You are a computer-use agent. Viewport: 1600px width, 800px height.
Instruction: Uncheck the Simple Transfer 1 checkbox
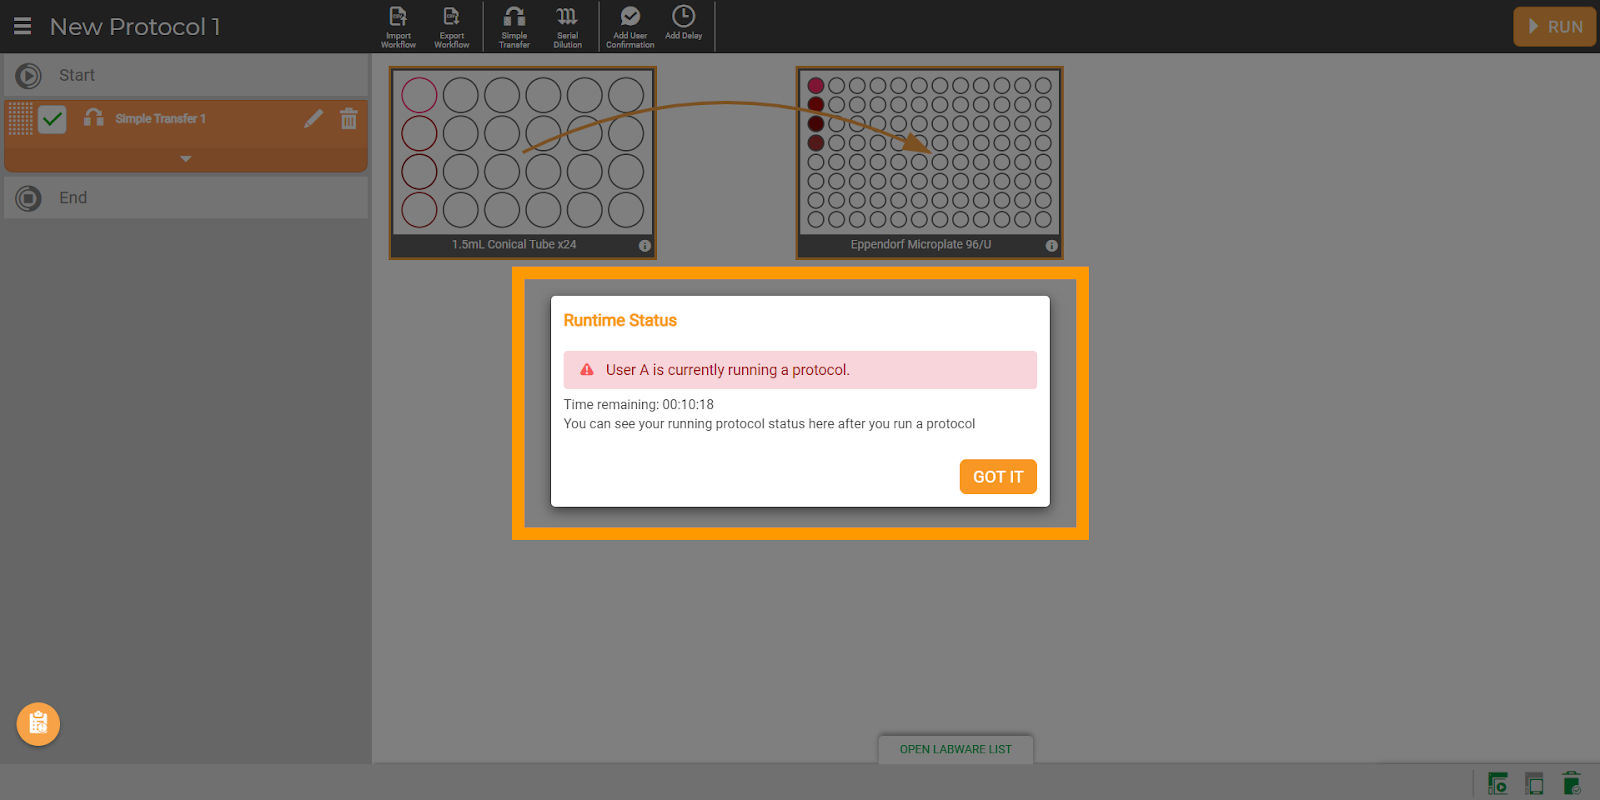(x=52, y=120)
